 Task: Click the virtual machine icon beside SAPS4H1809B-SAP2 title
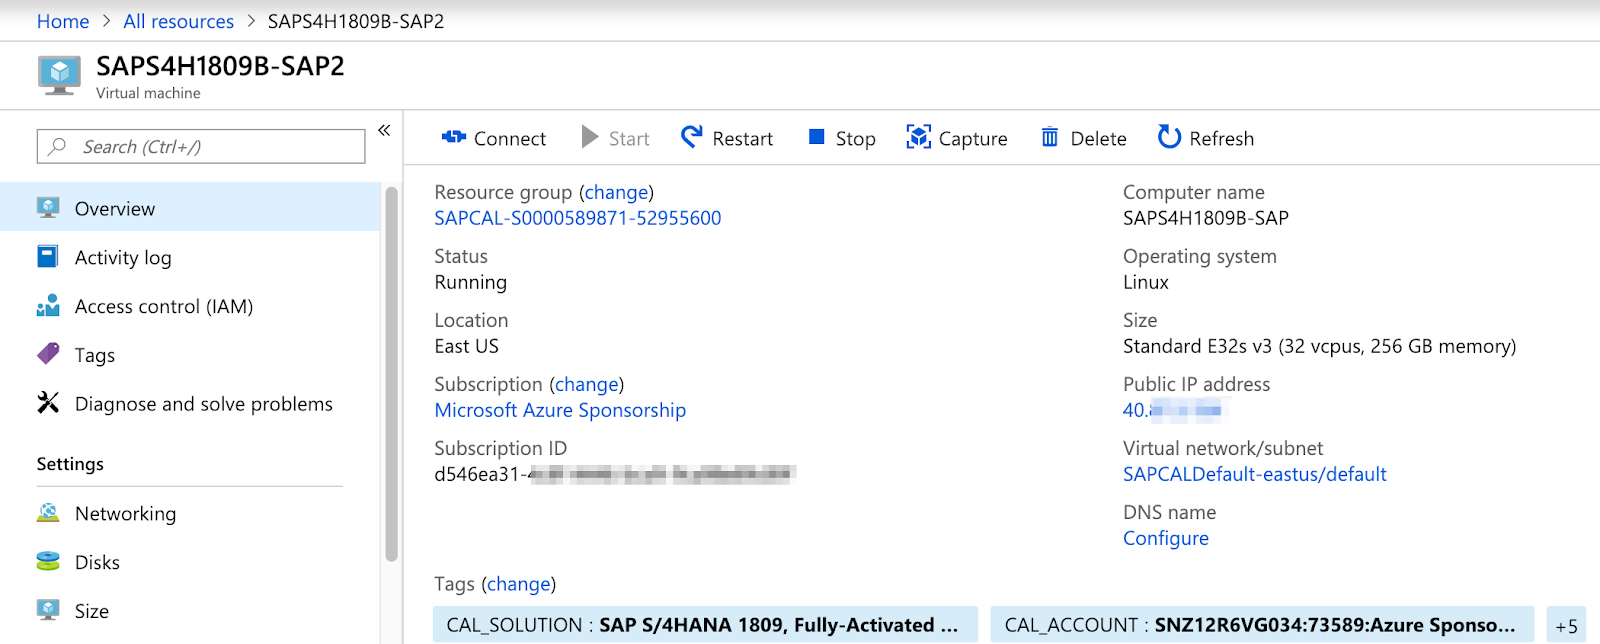pos(59,76)
